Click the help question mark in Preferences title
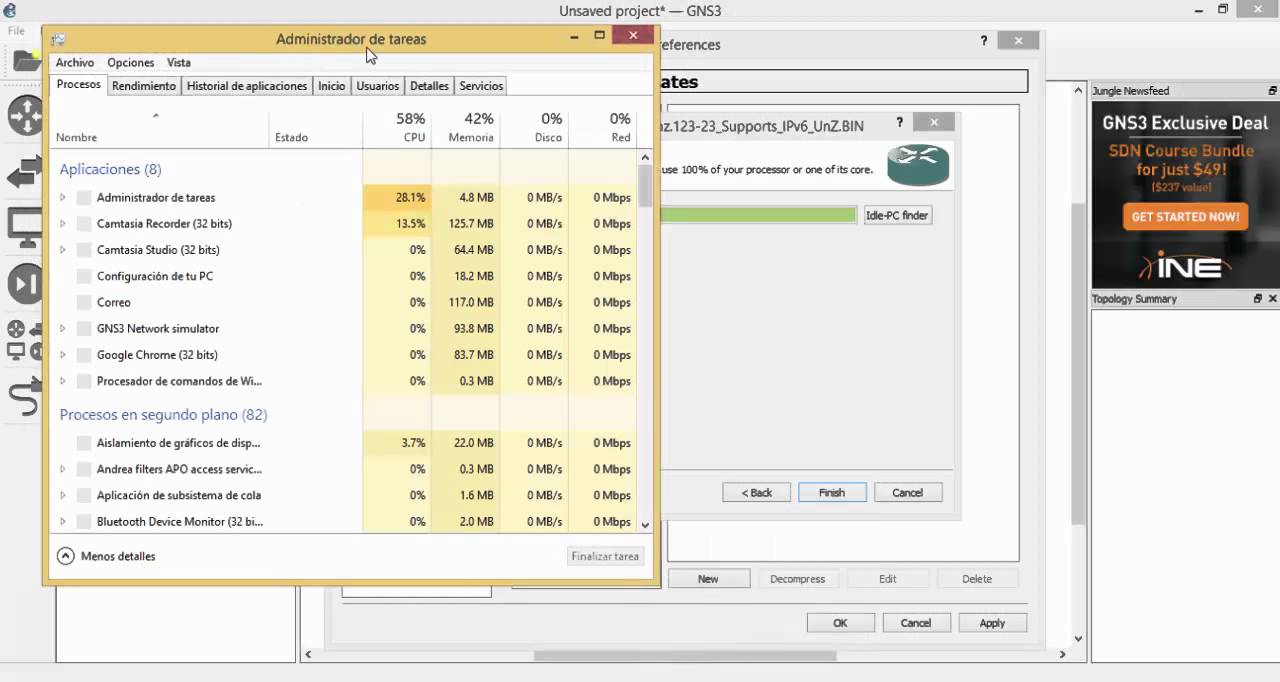Viewport: 1280px width, 682px height. (x=983, y=40)
